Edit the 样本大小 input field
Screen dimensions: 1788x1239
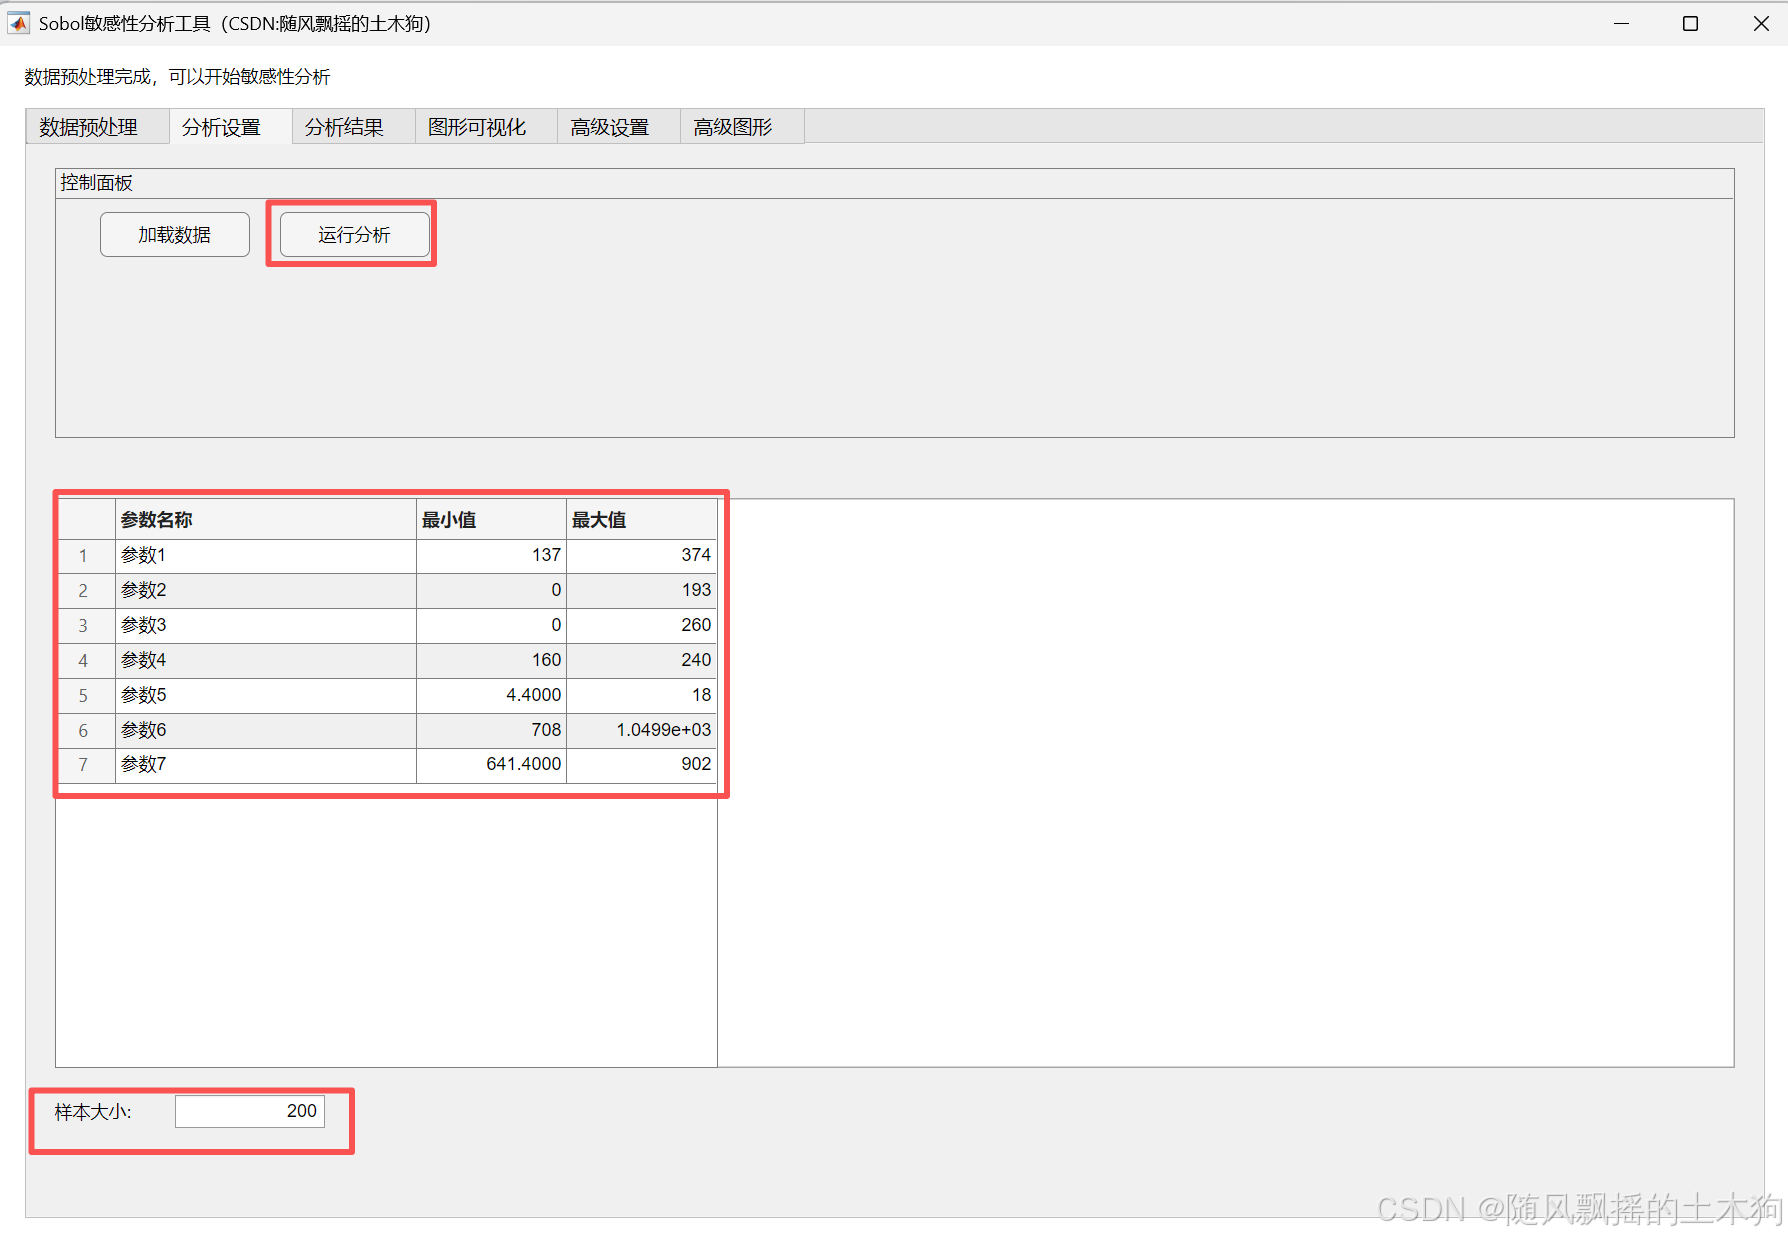[x=250, y=1111]
